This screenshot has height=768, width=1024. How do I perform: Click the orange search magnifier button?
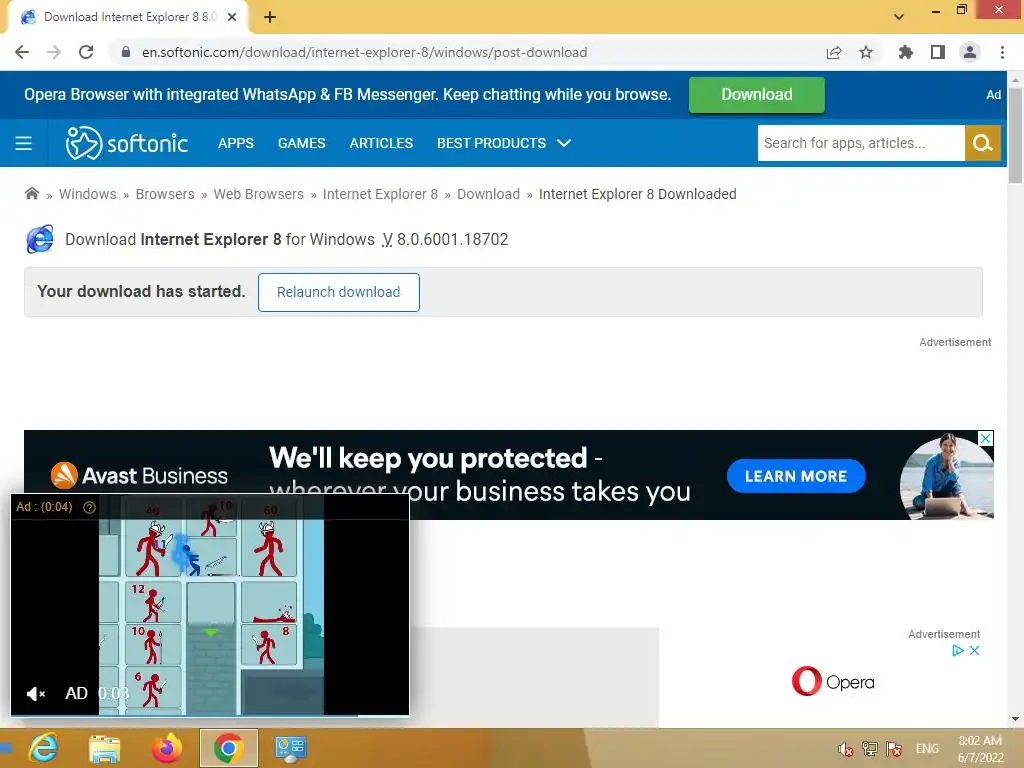pos(982,143)
